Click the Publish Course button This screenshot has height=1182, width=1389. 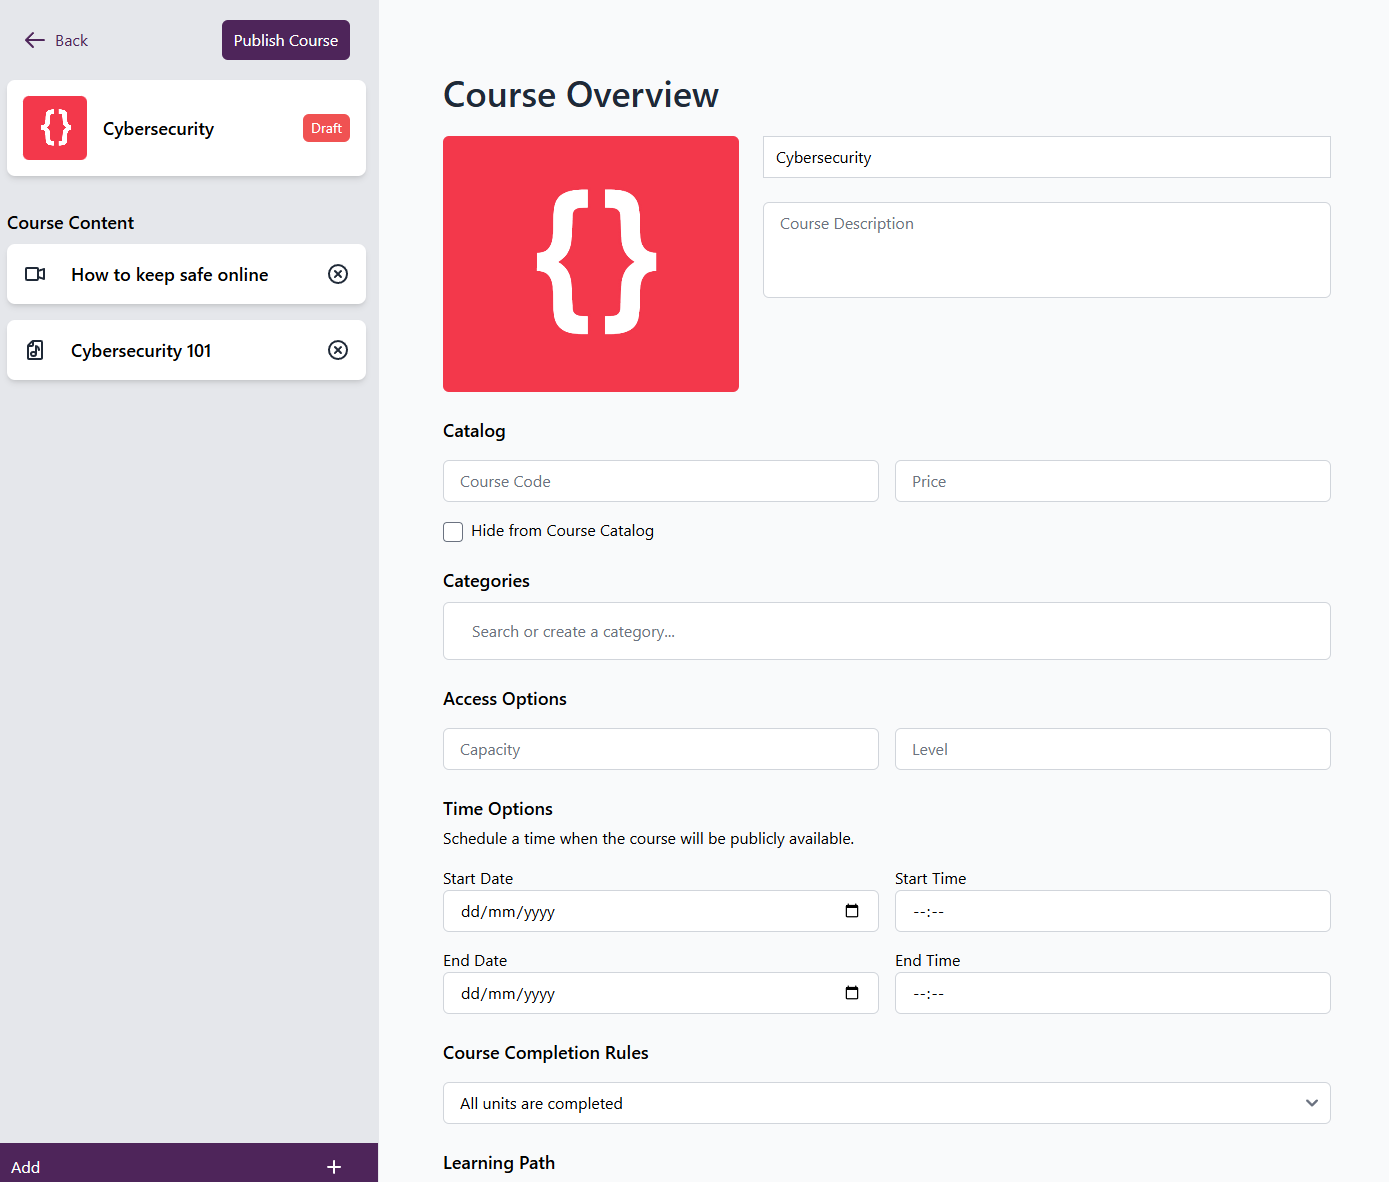point(285,40)
